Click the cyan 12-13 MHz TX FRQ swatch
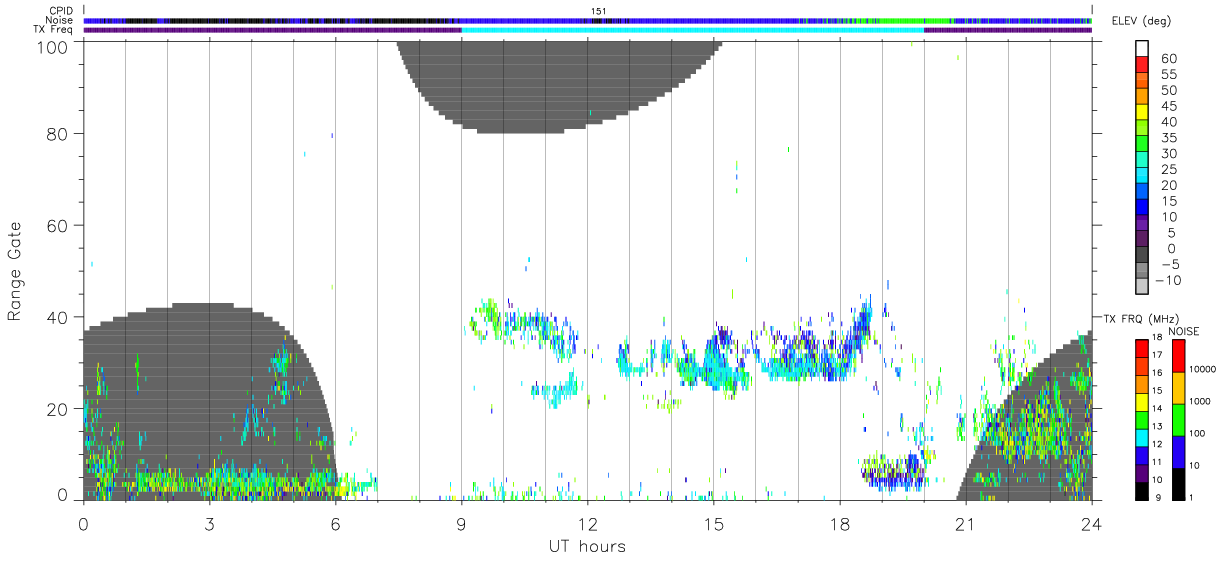The width and height of the screenshot is (1228, 567). click(1142, 437)
